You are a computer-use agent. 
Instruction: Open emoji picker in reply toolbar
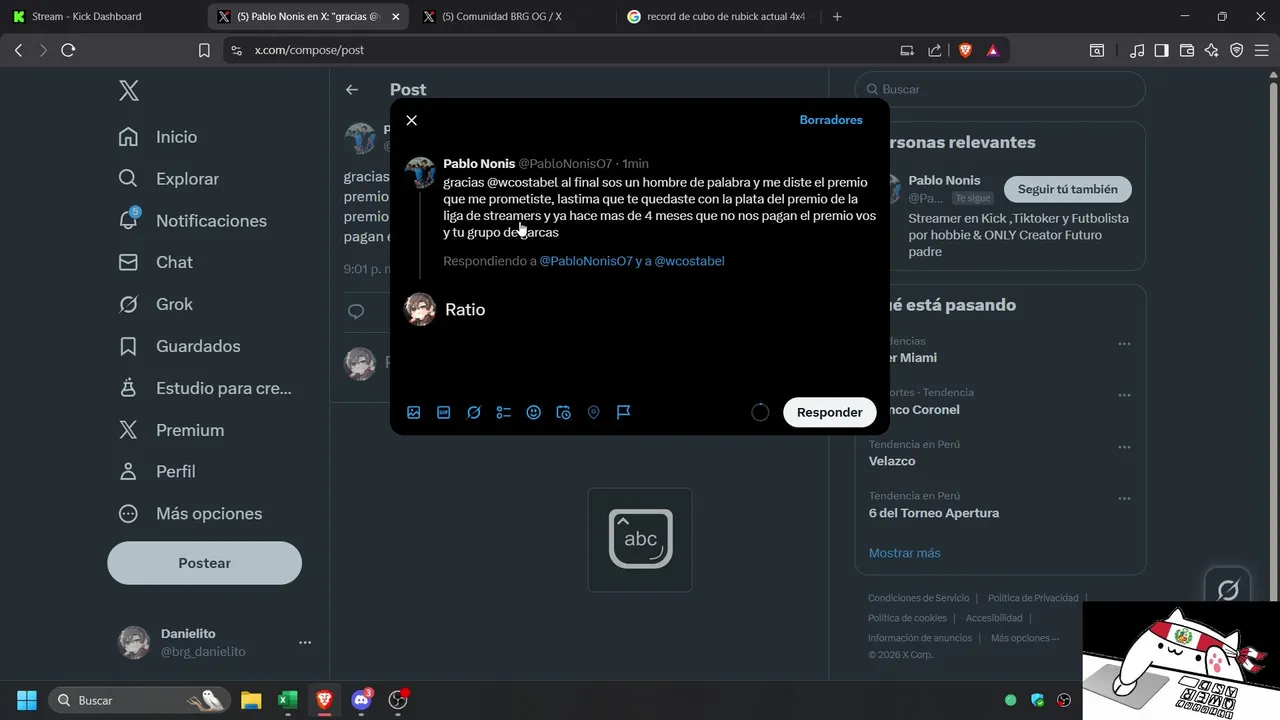pos(534,412)
